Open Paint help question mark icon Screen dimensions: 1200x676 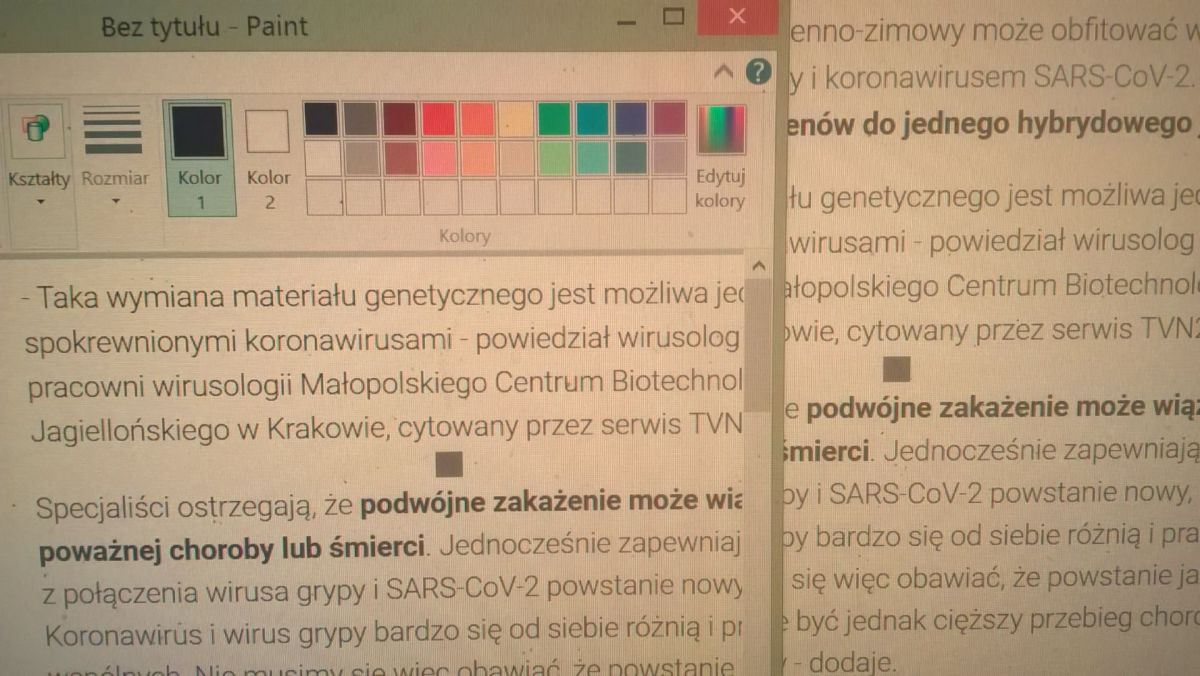coord(759,71)
